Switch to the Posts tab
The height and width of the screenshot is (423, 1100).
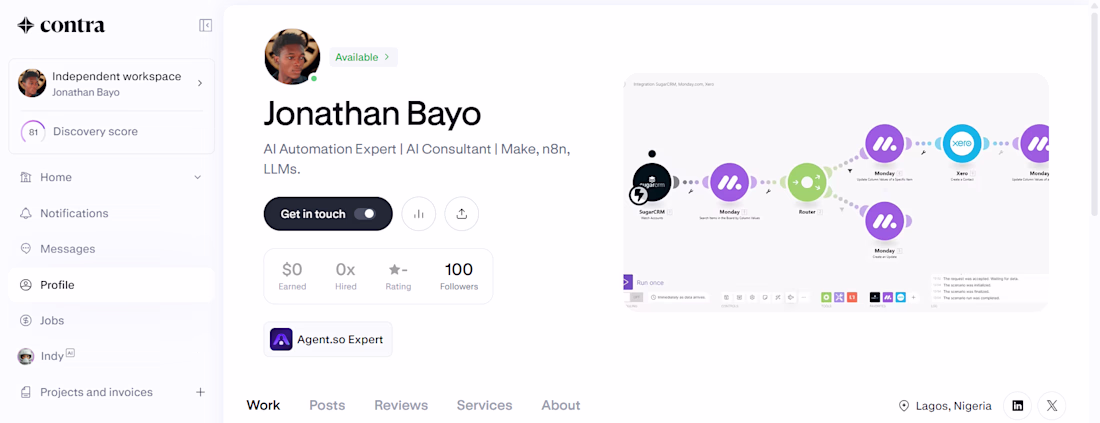[327, 405]
